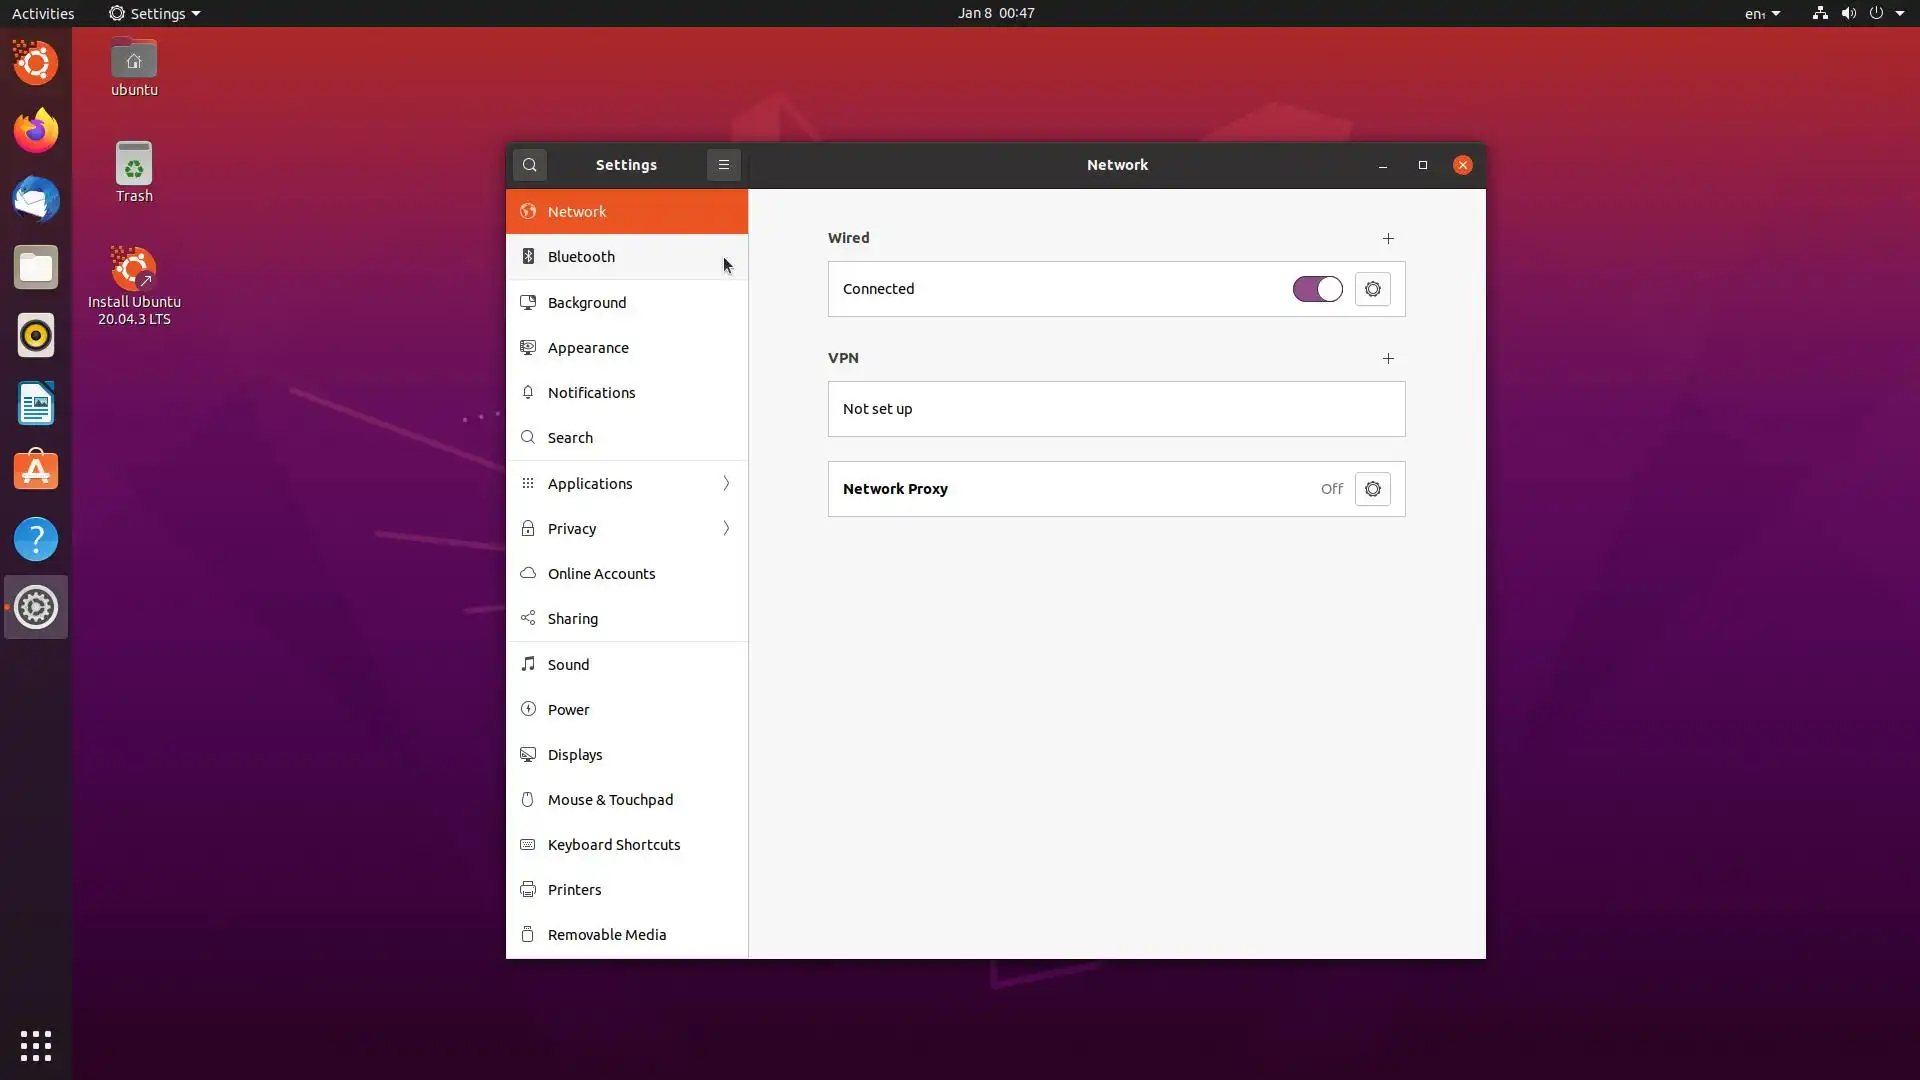Viewport: 1920px width, 1080px height.
Task: Open the keyboard language indicator menu
Action: pos(1762,14)
